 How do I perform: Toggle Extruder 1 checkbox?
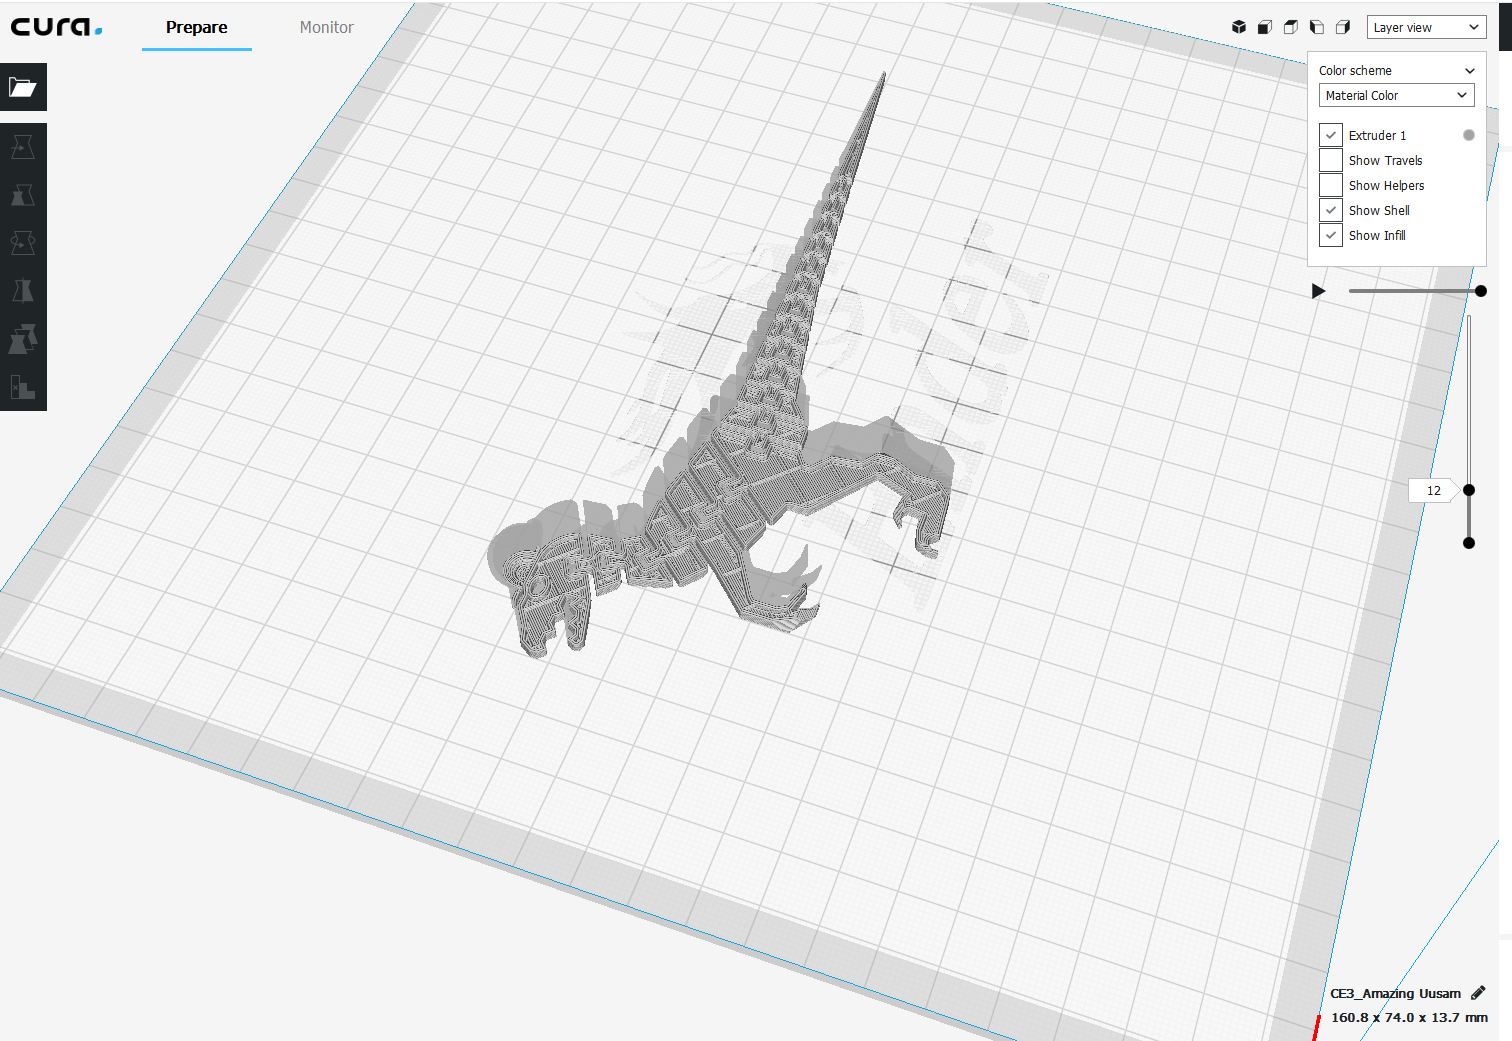click(1331, 135)
